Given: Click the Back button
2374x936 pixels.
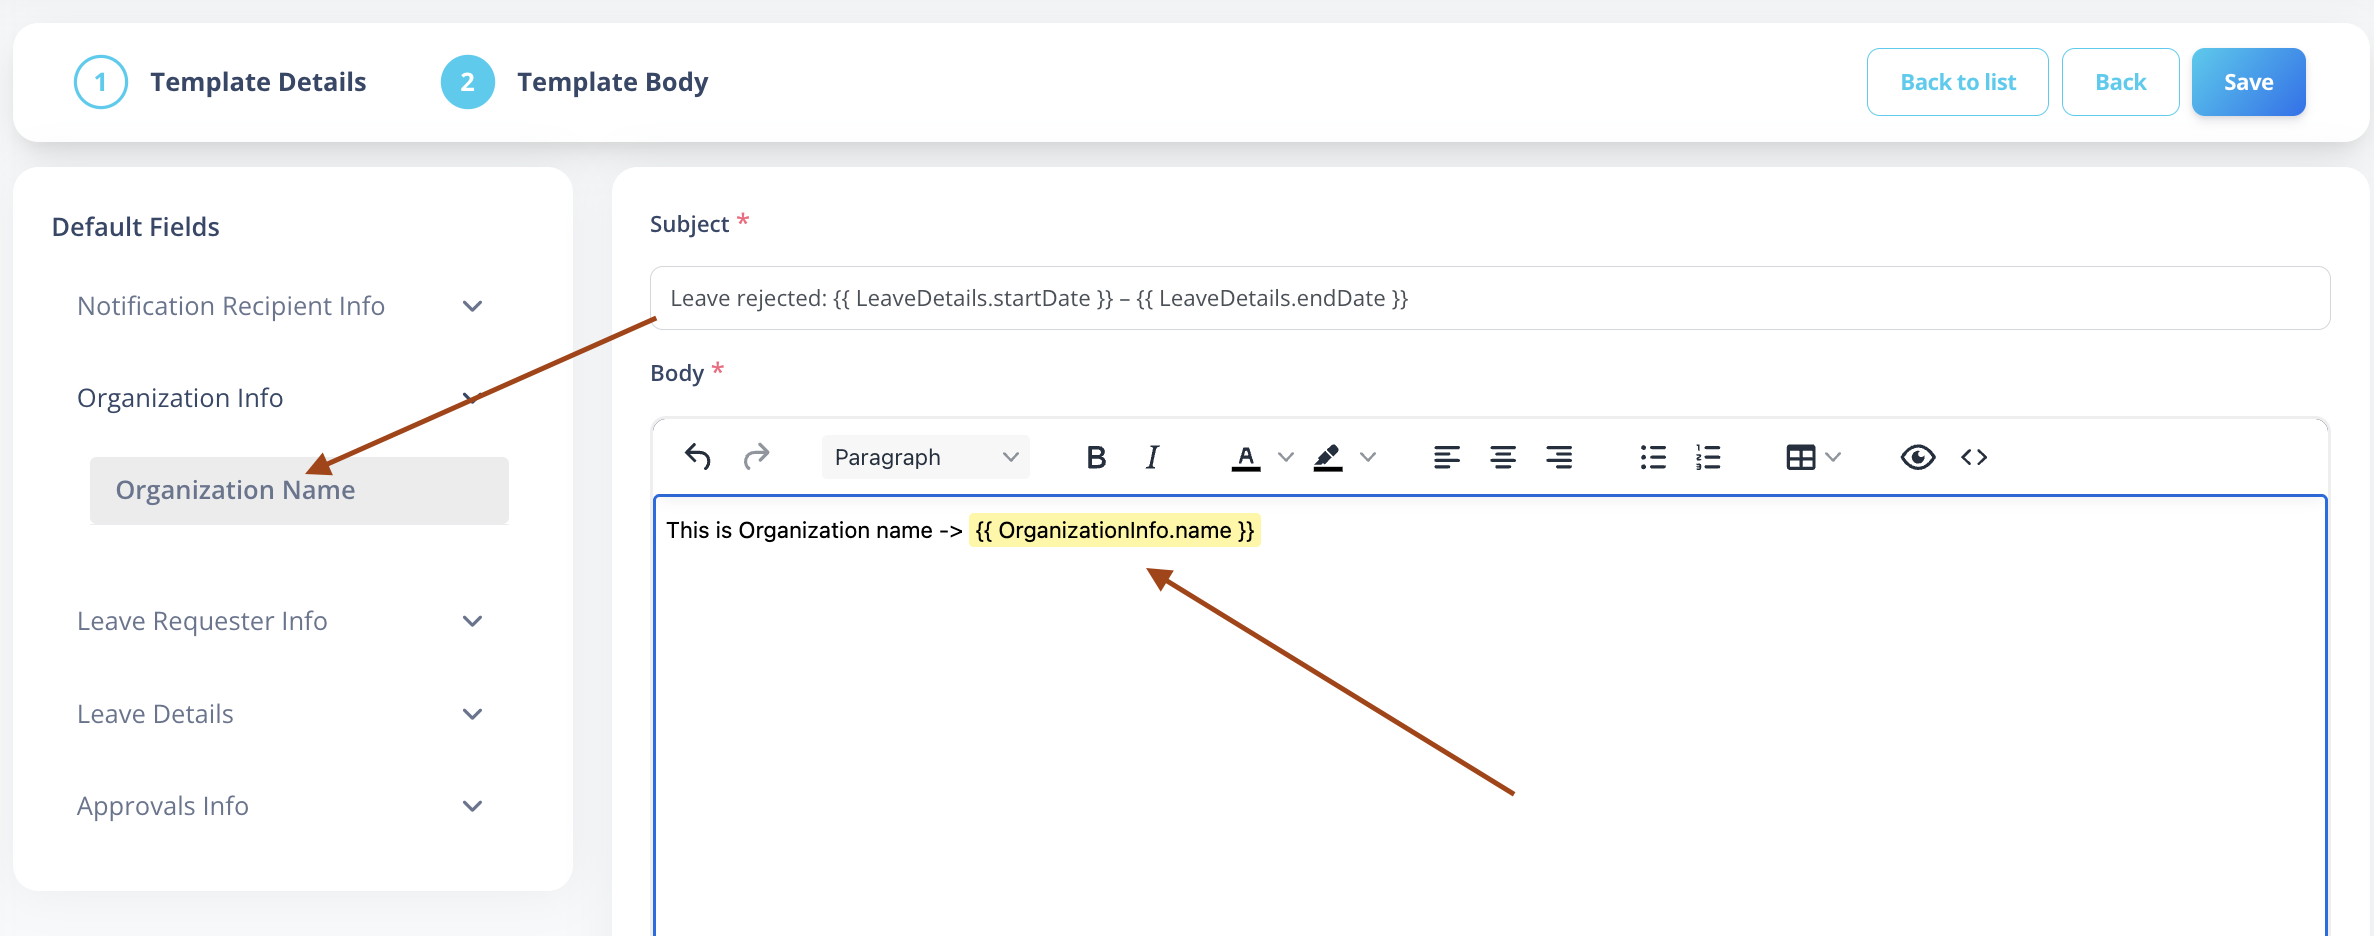Looking at the screenshot, I should [x=2120, y=82].
